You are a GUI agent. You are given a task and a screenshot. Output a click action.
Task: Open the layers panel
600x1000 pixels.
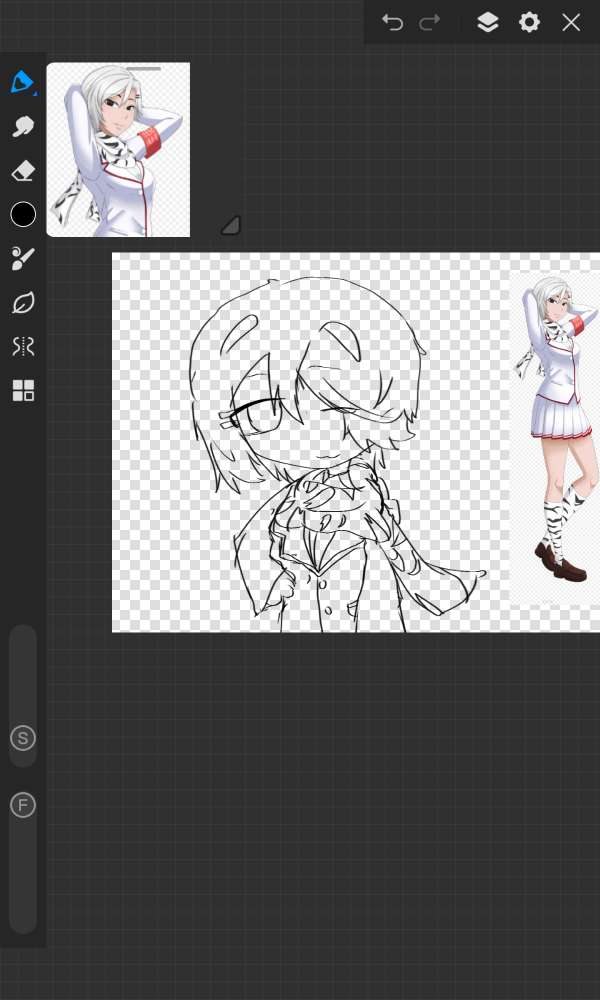(x=487, y=22)
